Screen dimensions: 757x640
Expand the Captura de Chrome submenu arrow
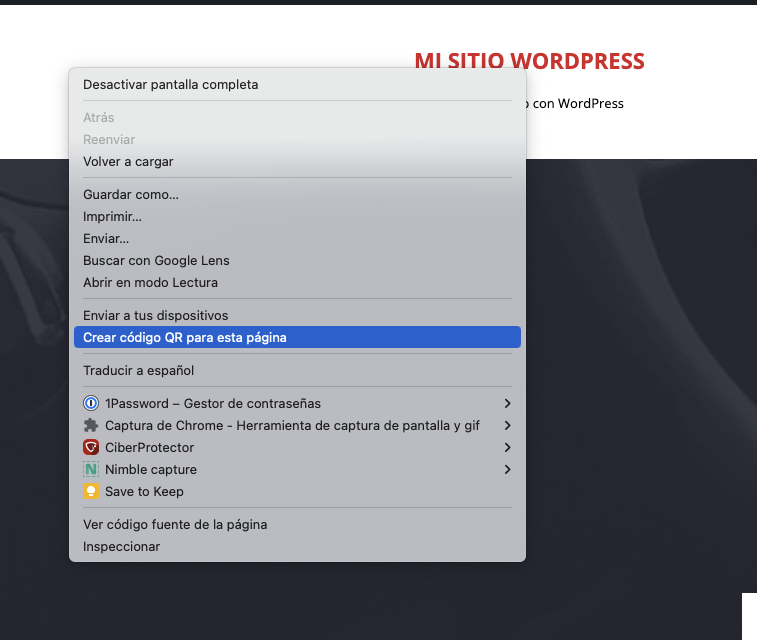[x=507, y=425]
